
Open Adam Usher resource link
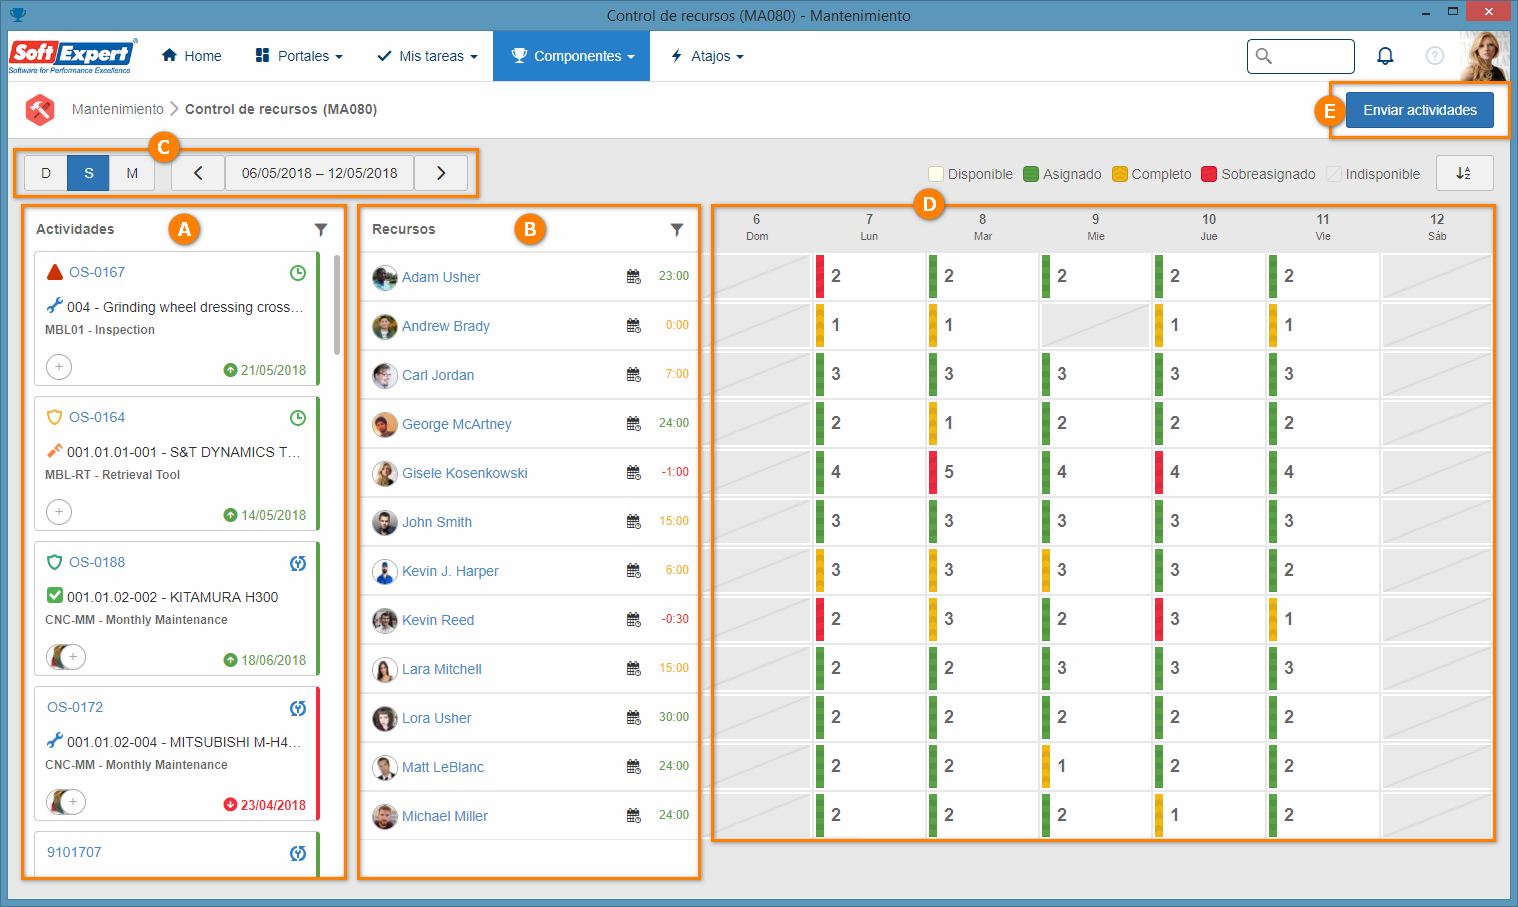pyautogui.click(x=441, y=277)
